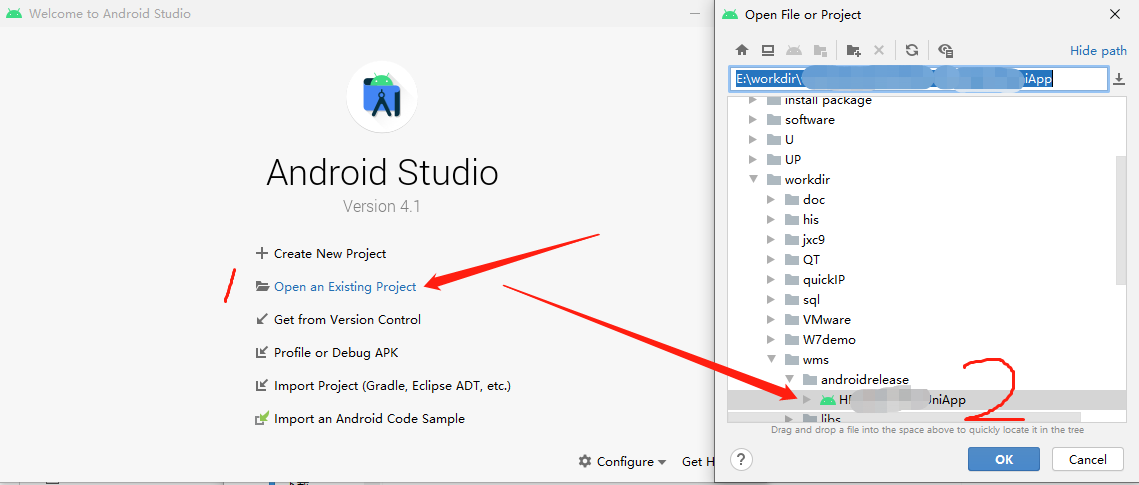This screenshot has height=485, width=1139.
Task: Click the help question mark button
Action: click(741, 459)
